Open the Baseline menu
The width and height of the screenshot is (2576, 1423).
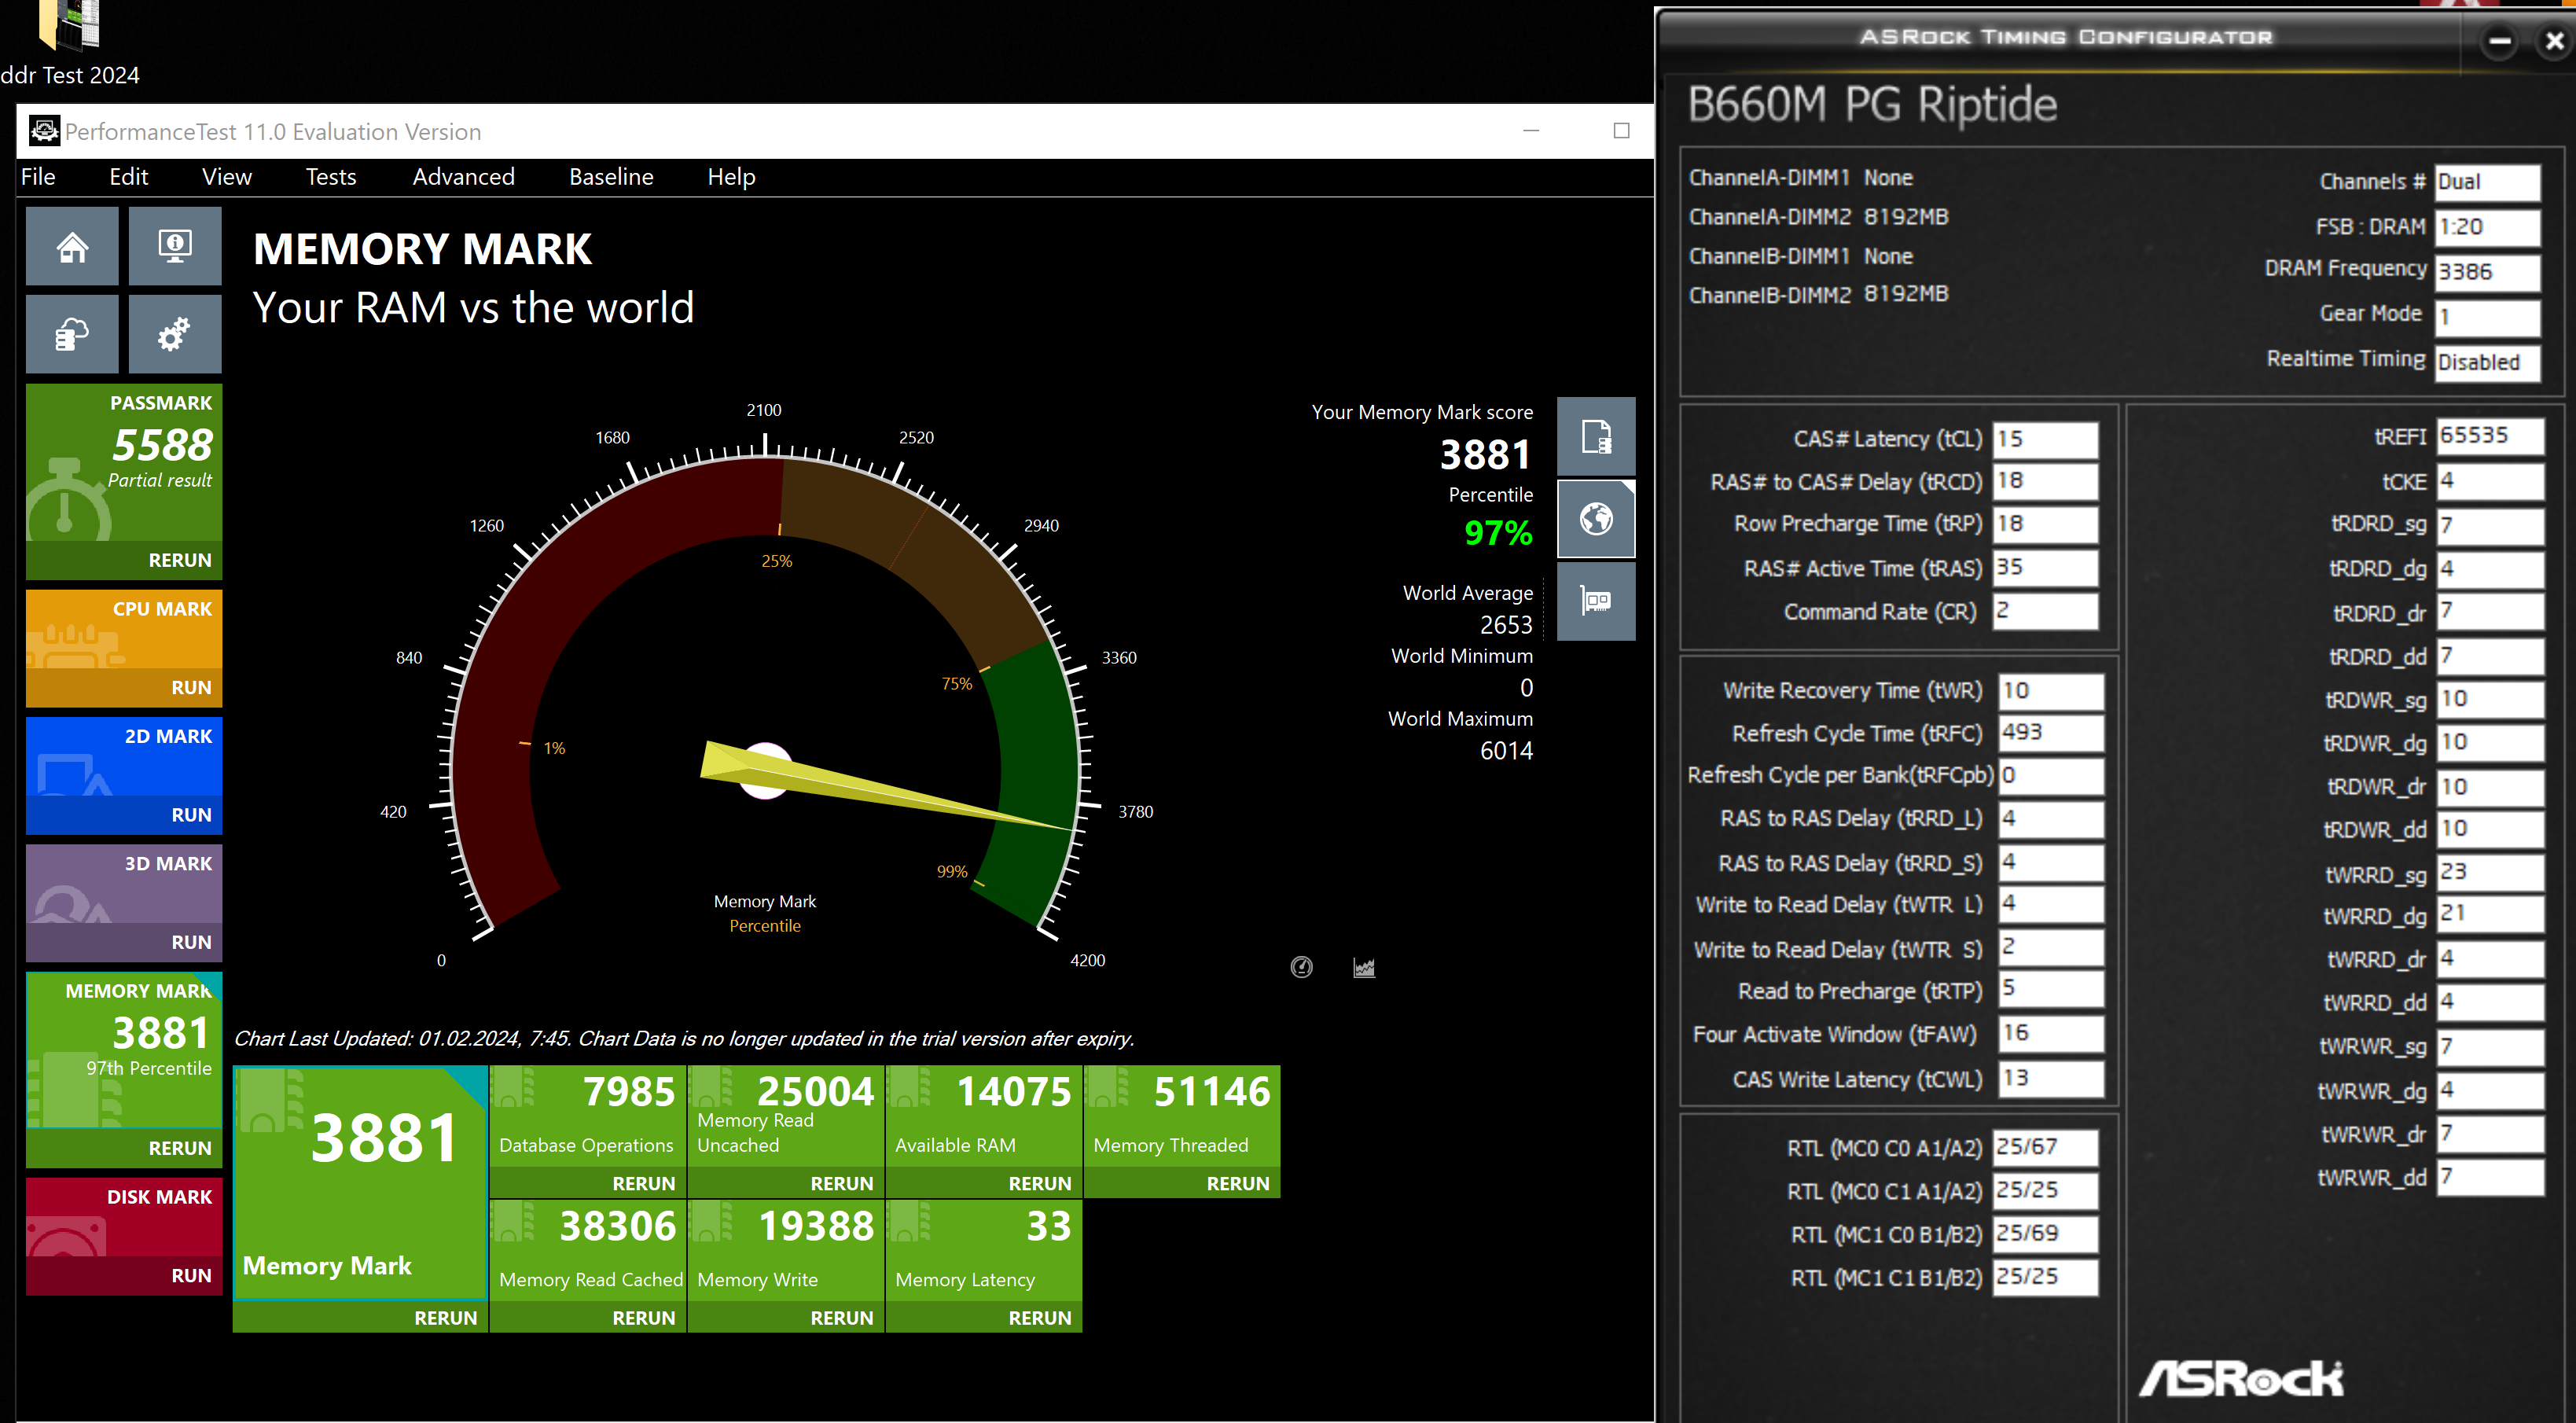611,177
